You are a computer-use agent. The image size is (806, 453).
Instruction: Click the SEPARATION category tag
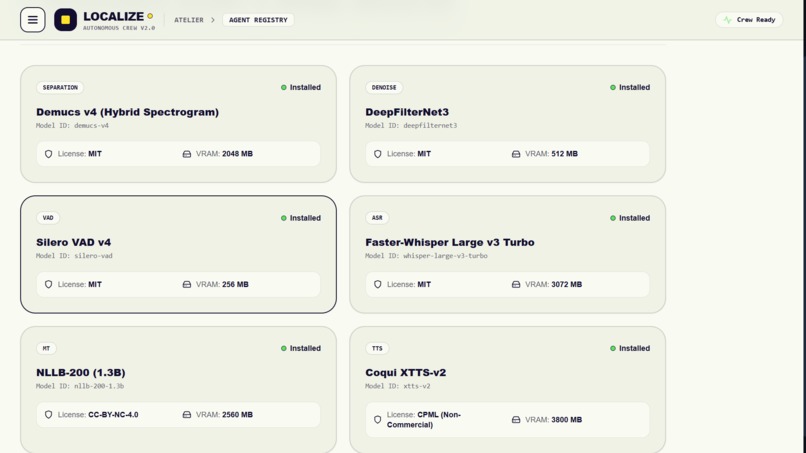click(x=60, y=87)
